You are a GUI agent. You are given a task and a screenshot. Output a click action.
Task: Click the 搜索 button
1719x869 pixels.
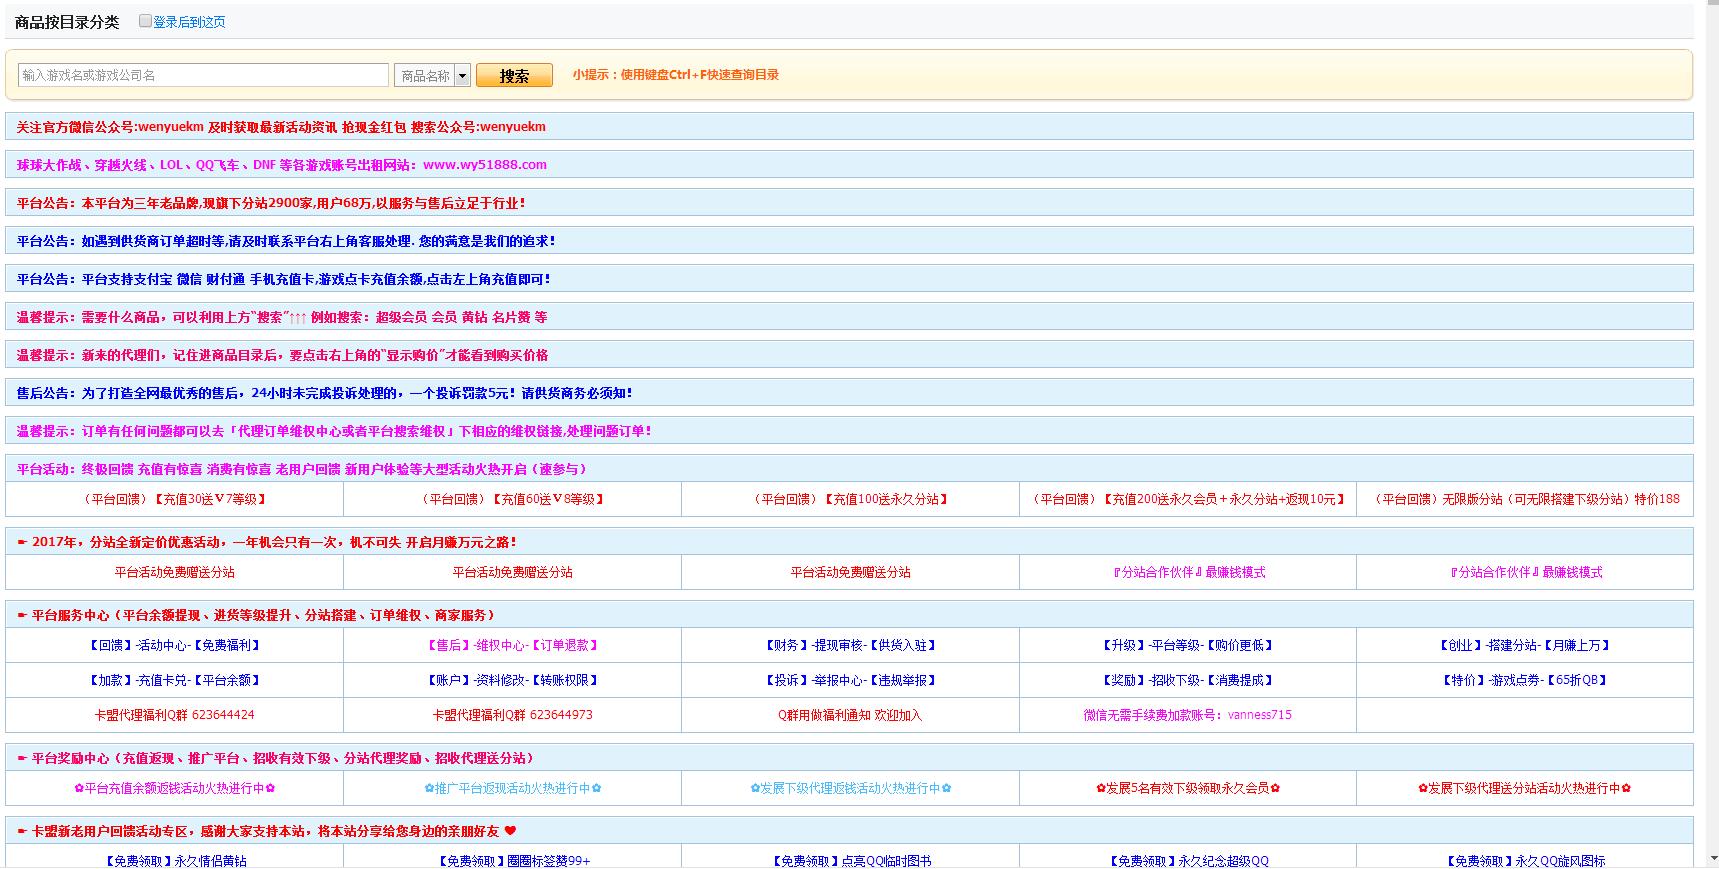(x=514, y=76)
